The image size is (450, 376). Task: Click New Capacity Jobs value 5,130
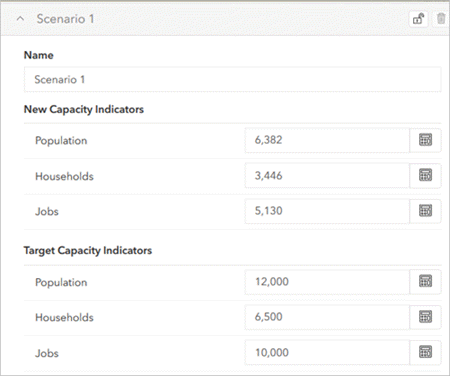click(x=327, y=211)
